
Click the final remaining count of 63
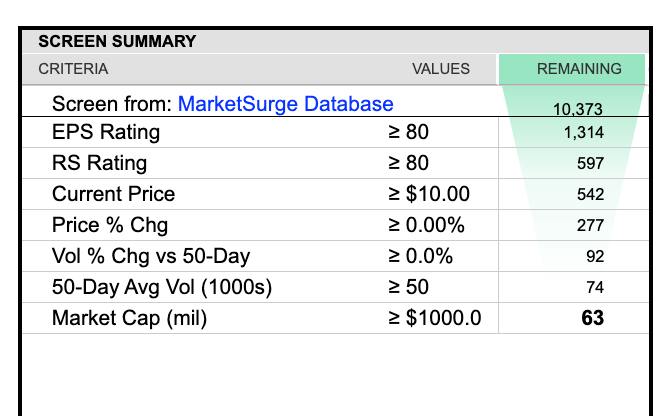click(x=592, y=319)
